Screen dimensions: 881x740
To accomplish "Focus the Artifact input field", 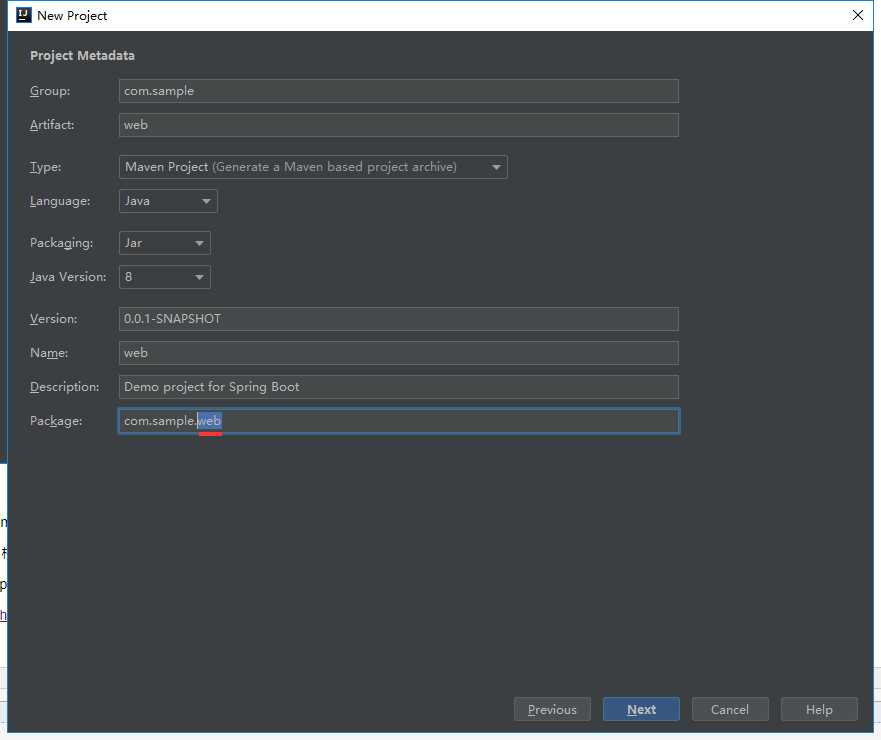I will click(x=398, y=125).
